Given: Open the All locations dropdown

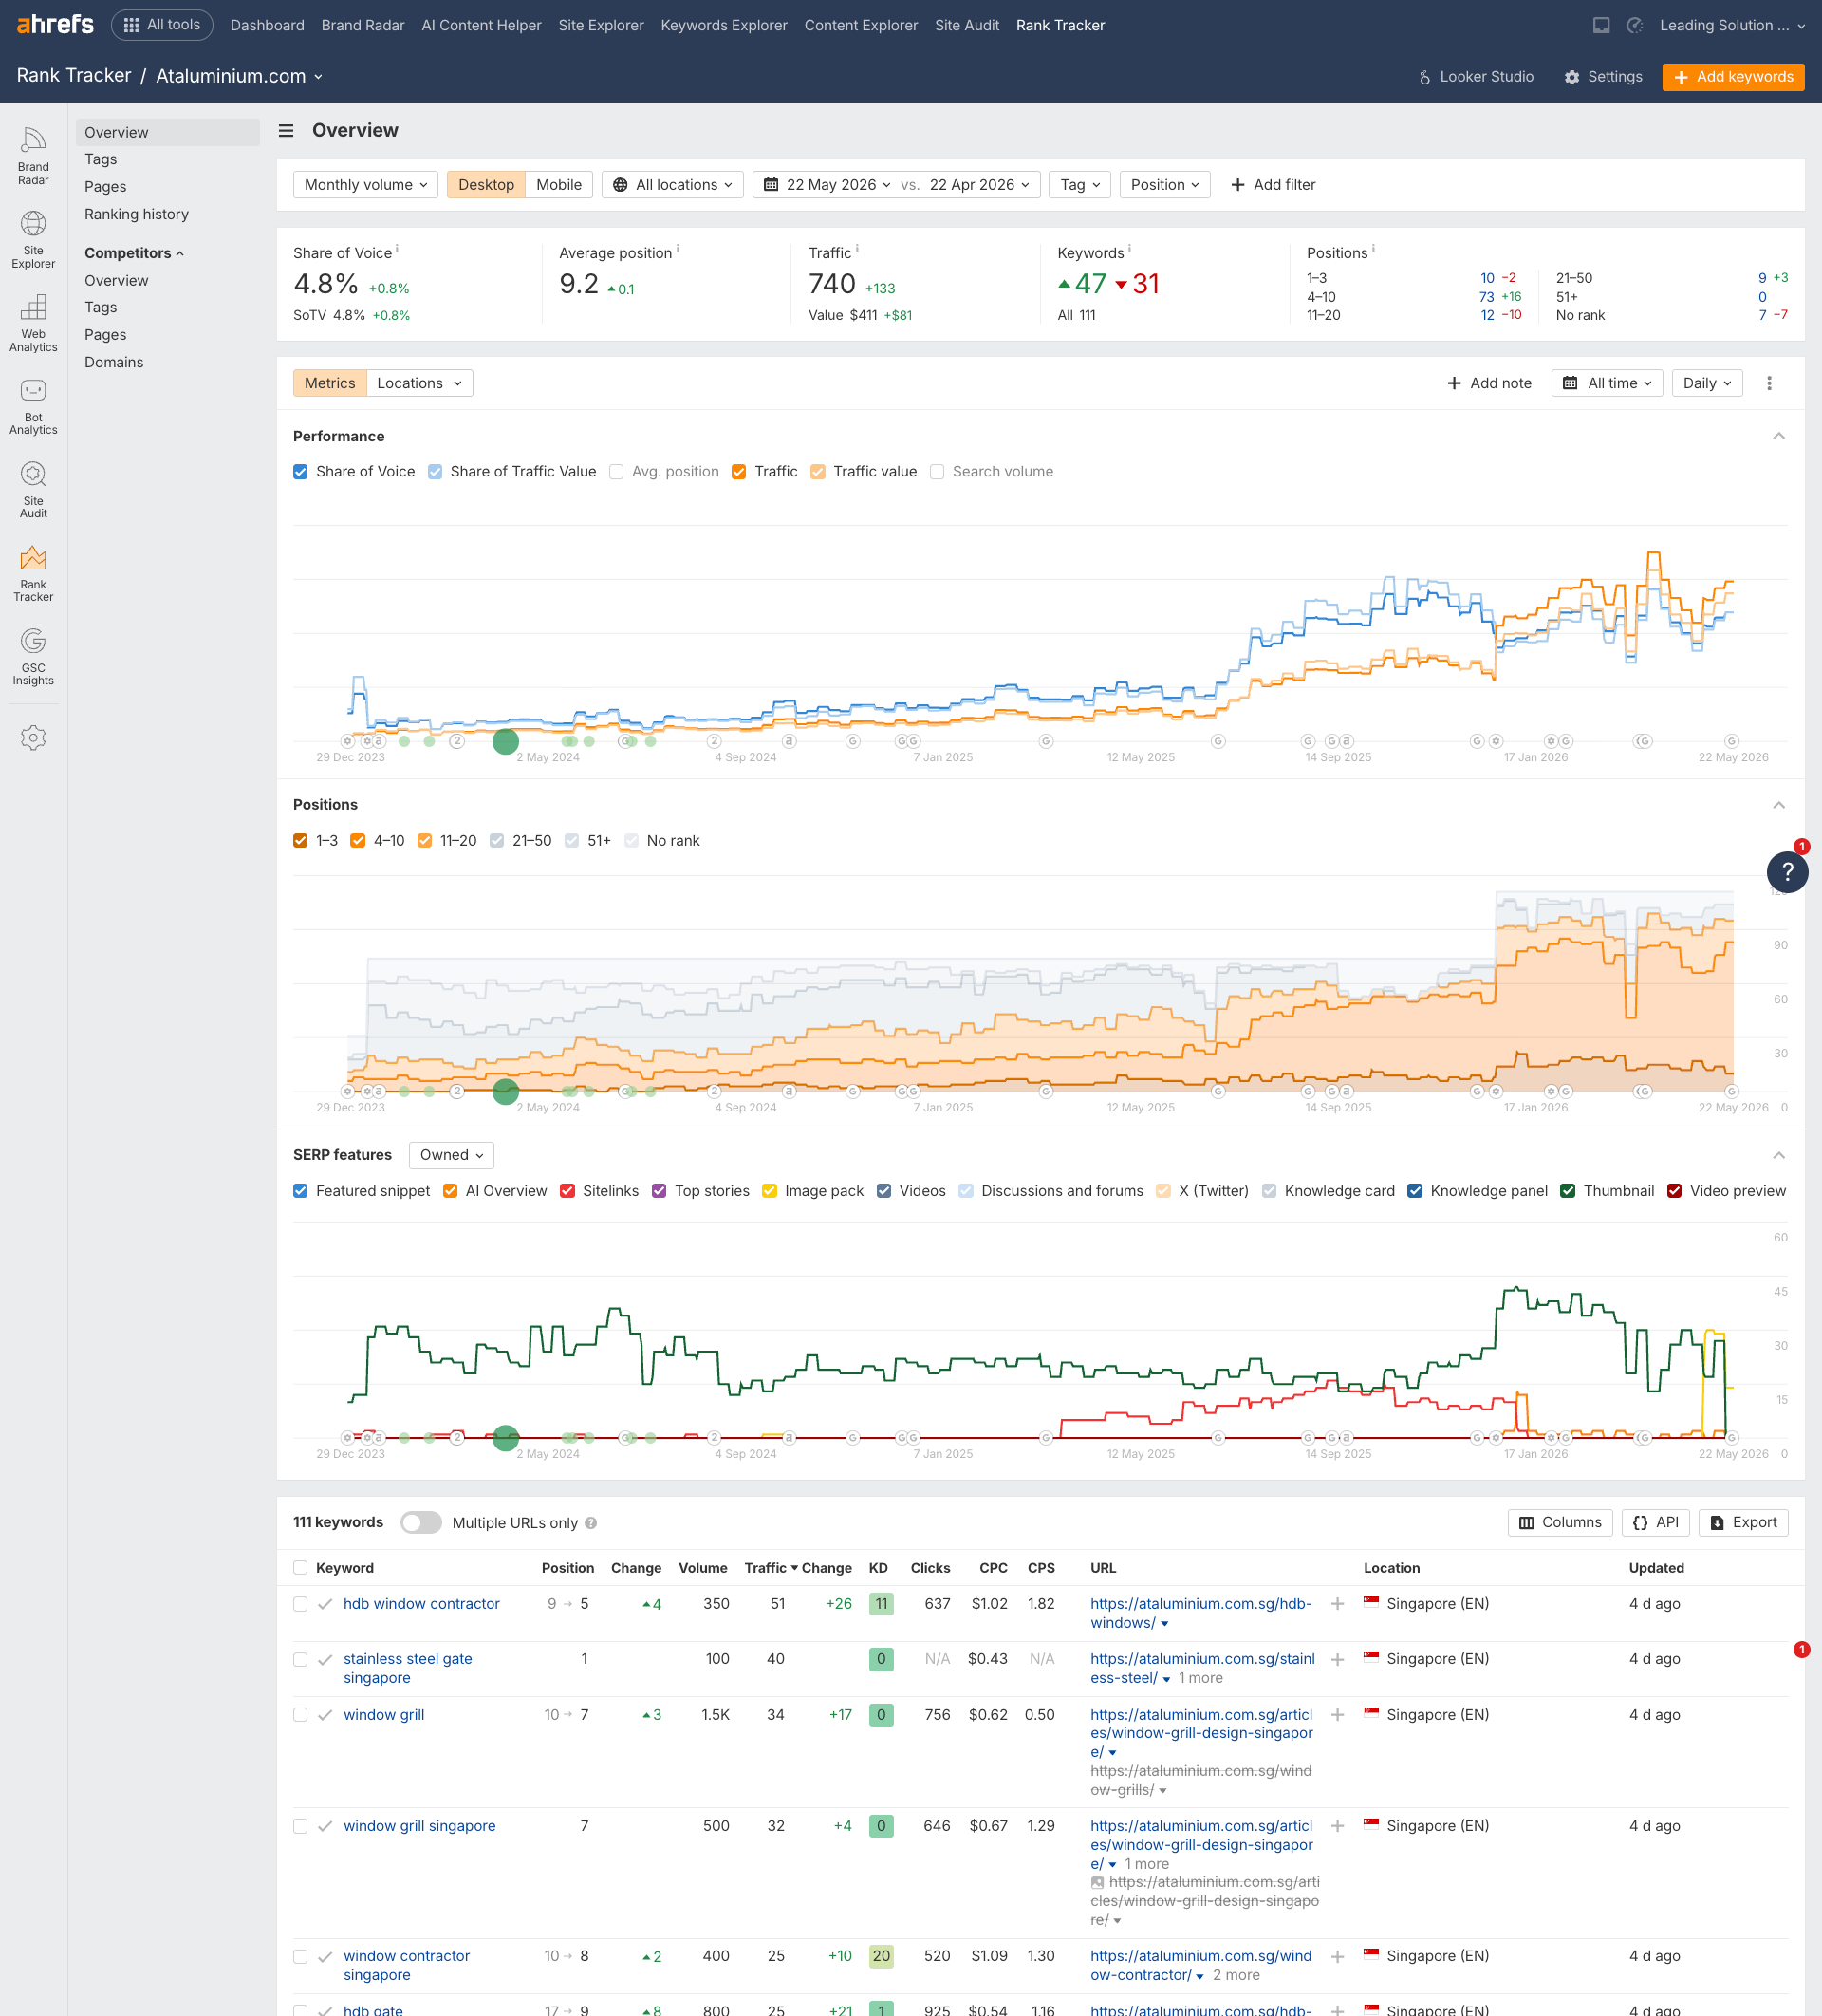Looking at the screenshot, I should [672, 185].
